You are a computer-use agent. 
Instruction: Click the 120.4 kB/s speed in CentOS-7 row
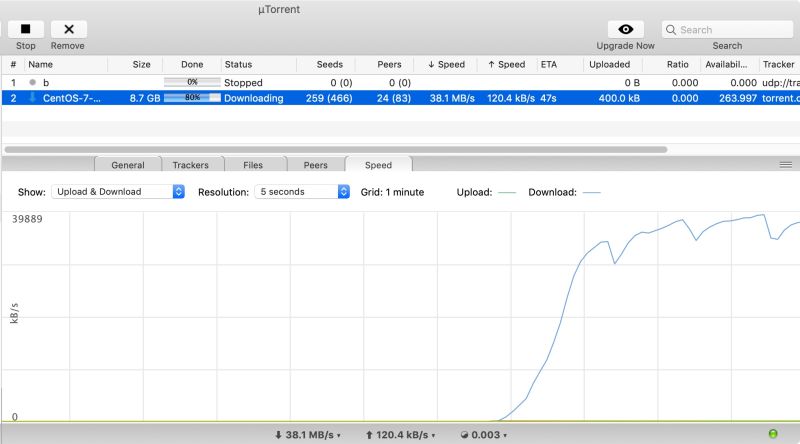pyautogui.click(x=511, y=98)
